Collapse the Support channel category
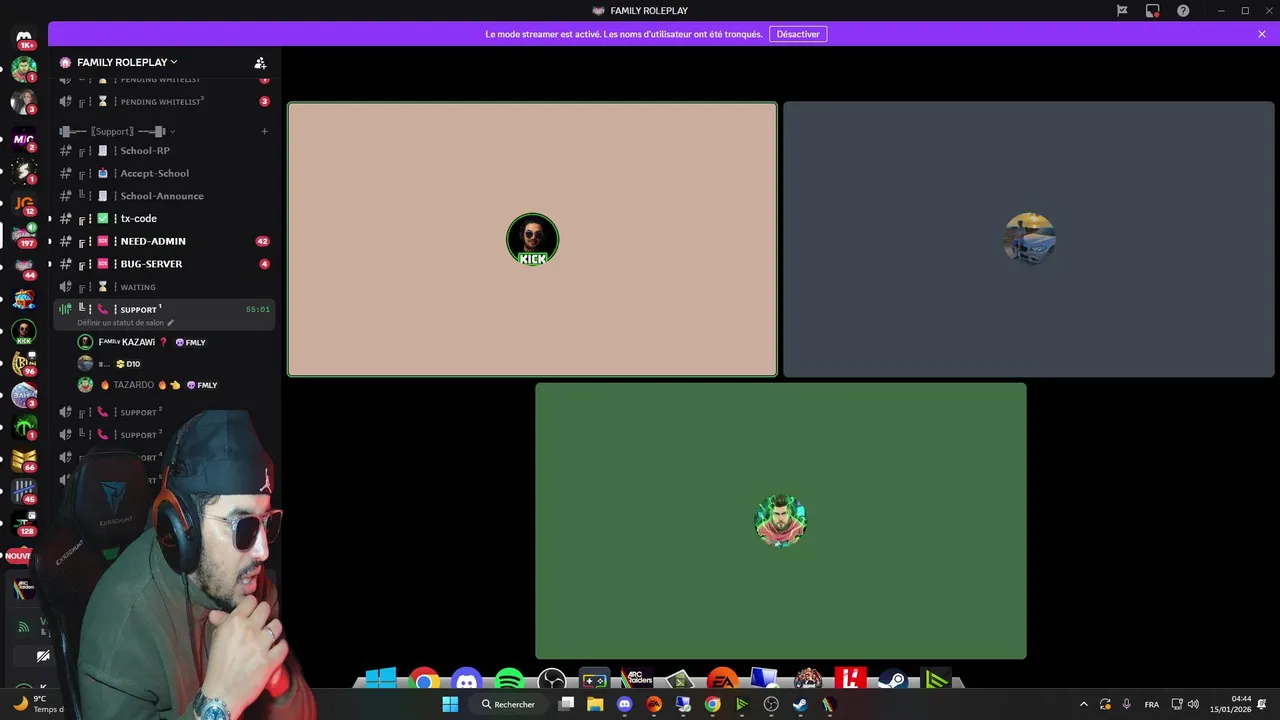The image size is (1280, 720). tap(117, 131)
